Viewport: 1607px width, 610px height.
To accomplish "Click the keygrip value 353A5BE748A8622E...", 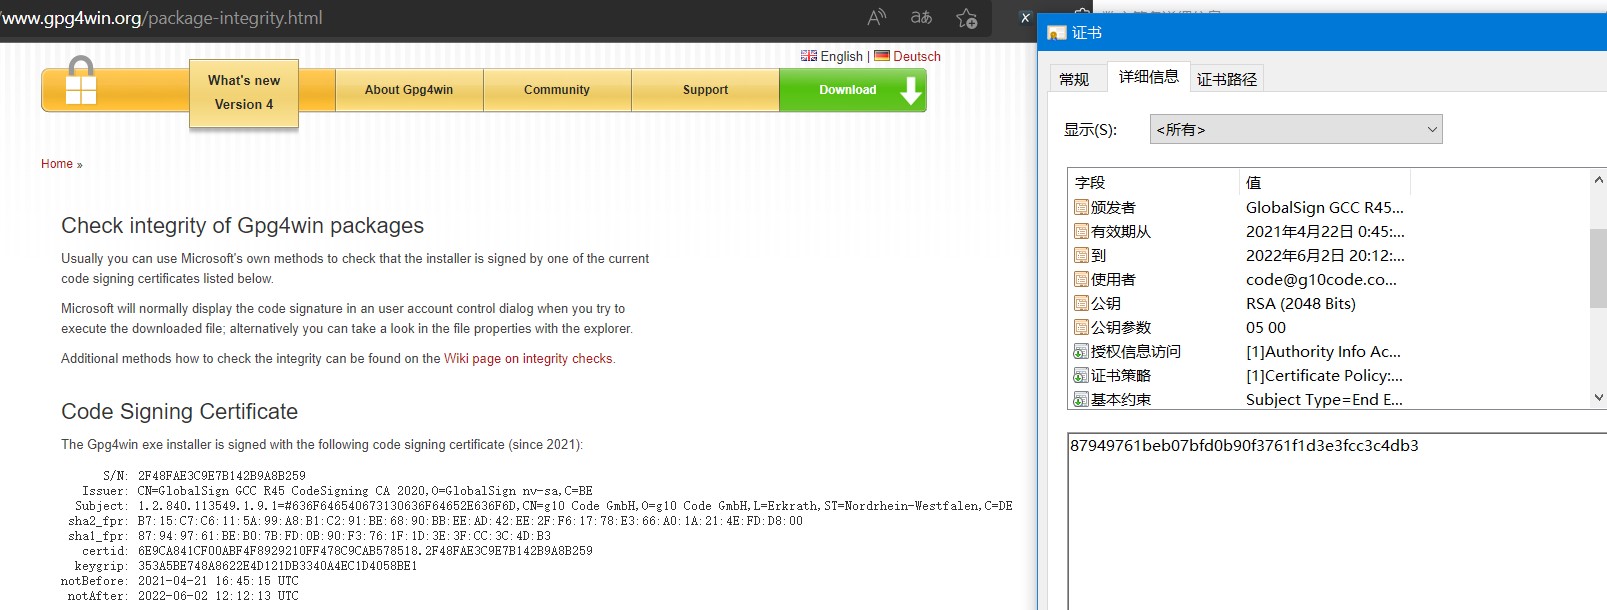I will point(277,566).
